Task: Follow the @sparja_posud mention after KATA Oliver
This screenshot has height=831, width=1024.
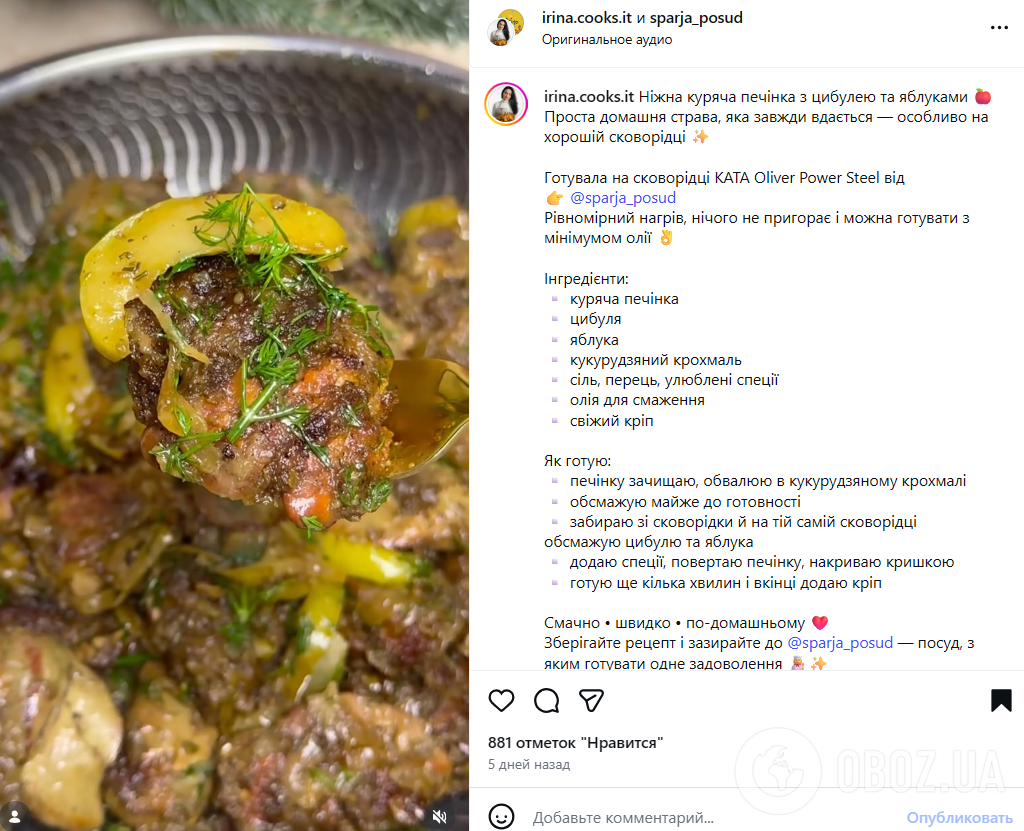Action: point(623,198)
